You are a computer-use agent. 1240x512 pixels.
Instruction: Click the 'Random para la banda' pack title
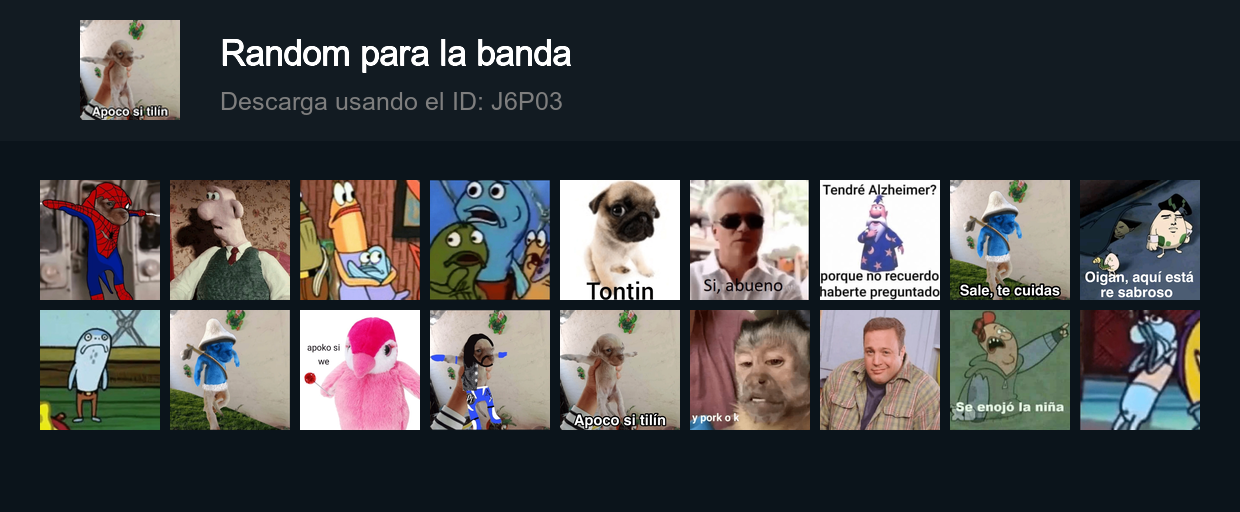tap(396, 54)
